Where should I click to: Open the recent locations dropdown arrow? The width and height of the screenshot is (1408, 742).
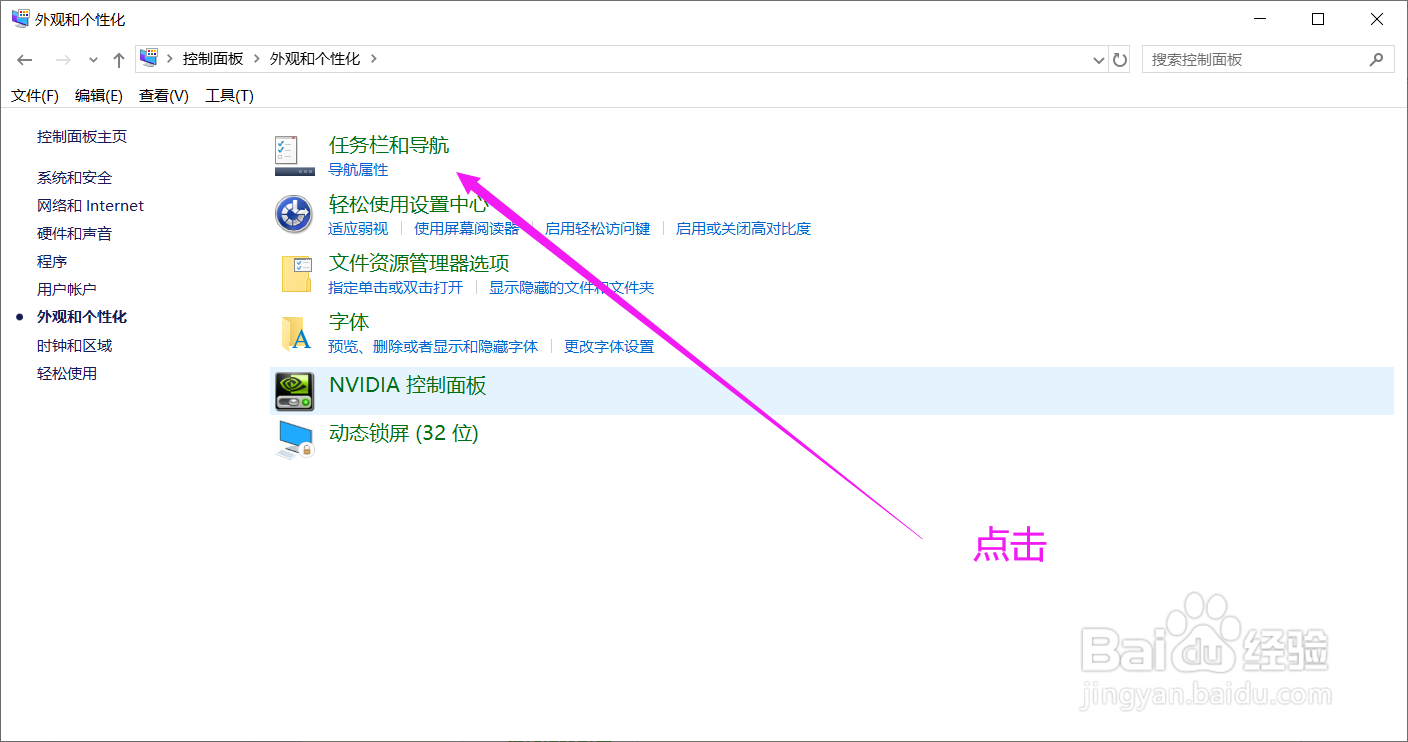(x=94, y=60)
